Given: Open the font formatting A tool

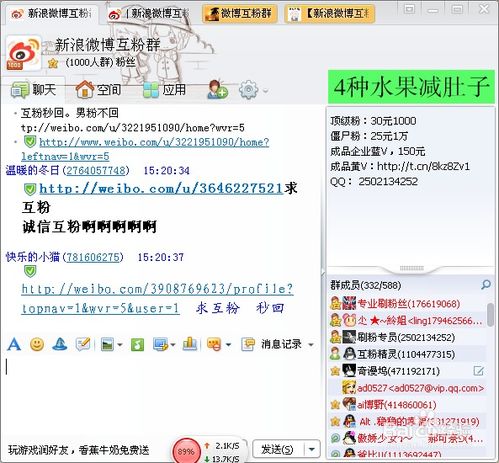Looking at the screenshot, I should 14,344.
